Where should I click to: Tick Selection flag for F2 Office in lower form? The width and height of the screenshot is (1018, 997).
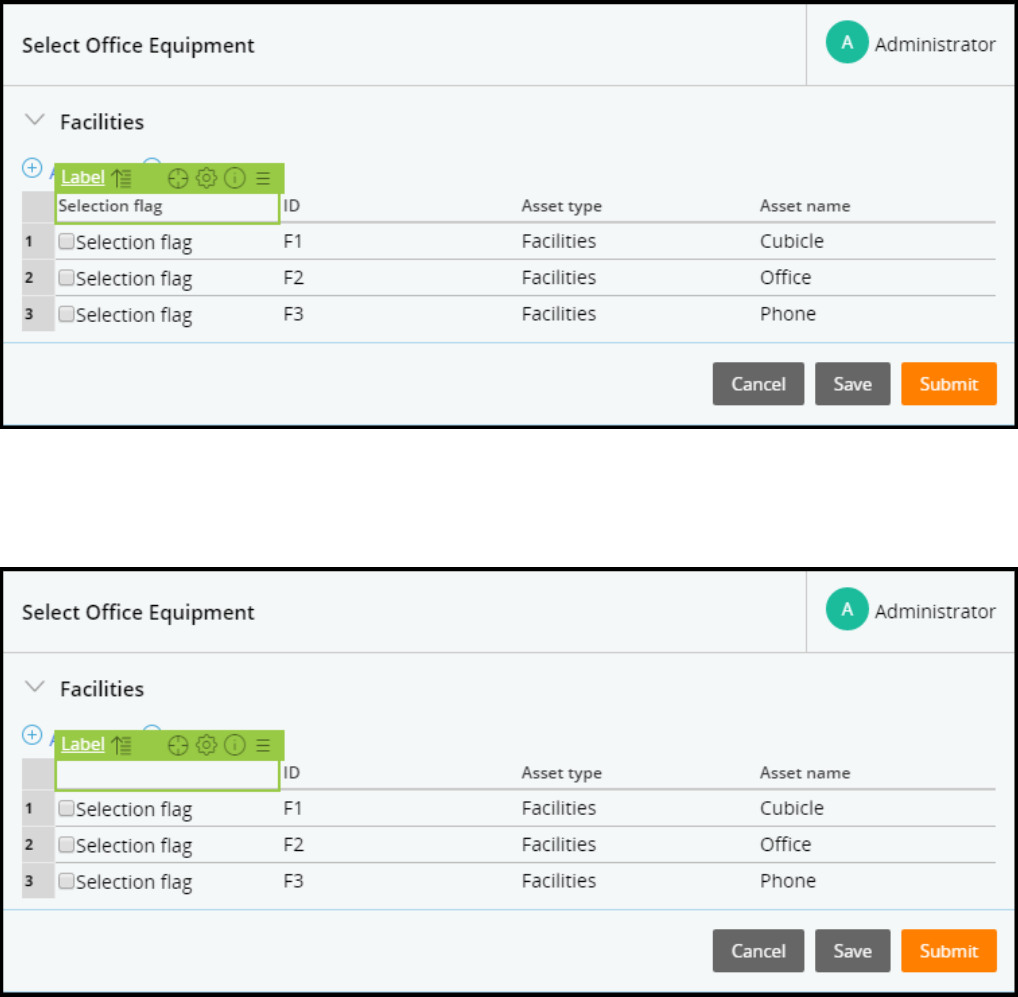coord(66,845)
